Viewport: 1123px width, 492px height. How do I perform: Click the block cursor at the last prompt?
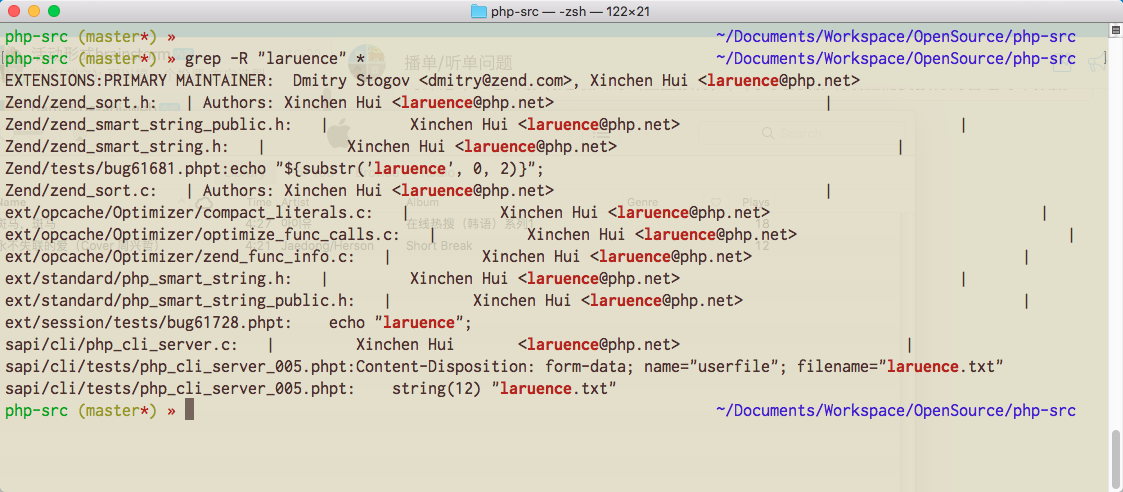189,410
